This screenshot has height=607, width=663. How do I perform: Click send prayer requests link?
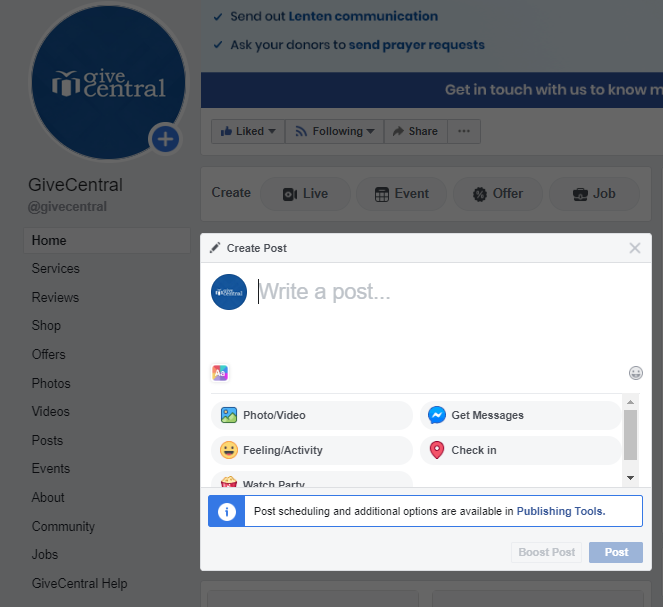(x=416, y=45)
